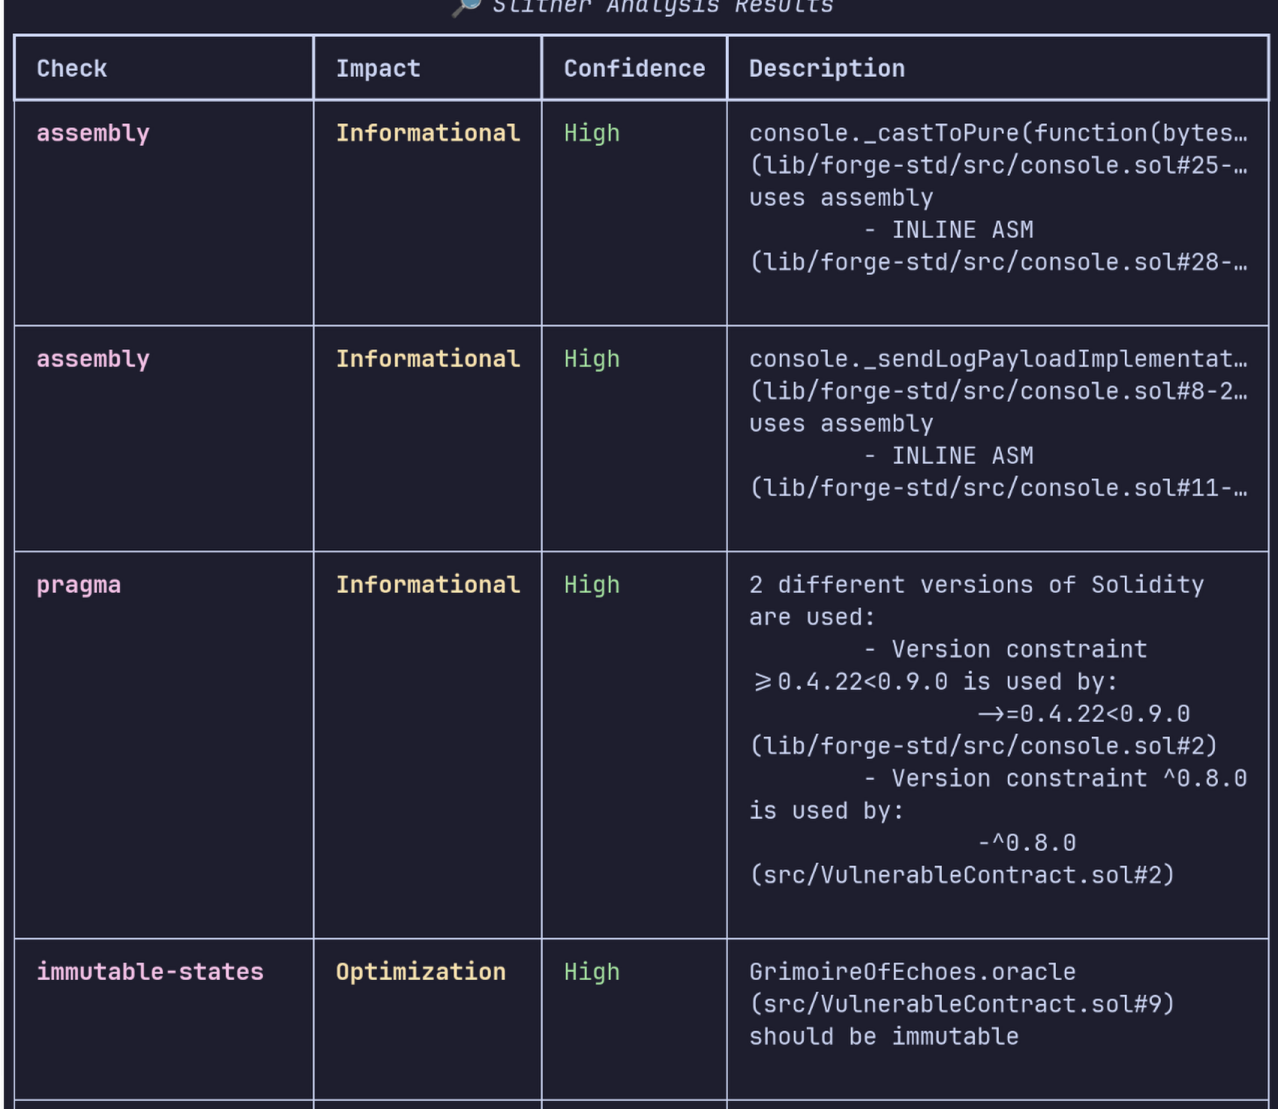Click High confidence in the pragma row

click(x=592, y=585)
